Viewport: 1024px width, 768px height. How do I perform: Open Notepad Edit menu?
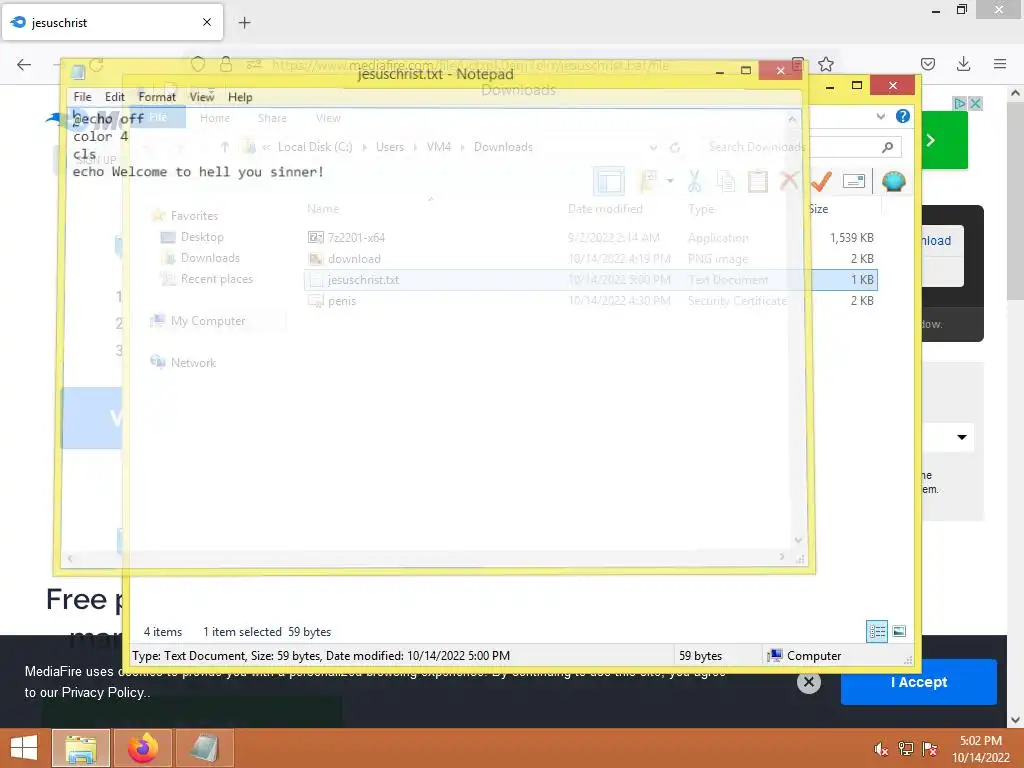tap(114, 97)
